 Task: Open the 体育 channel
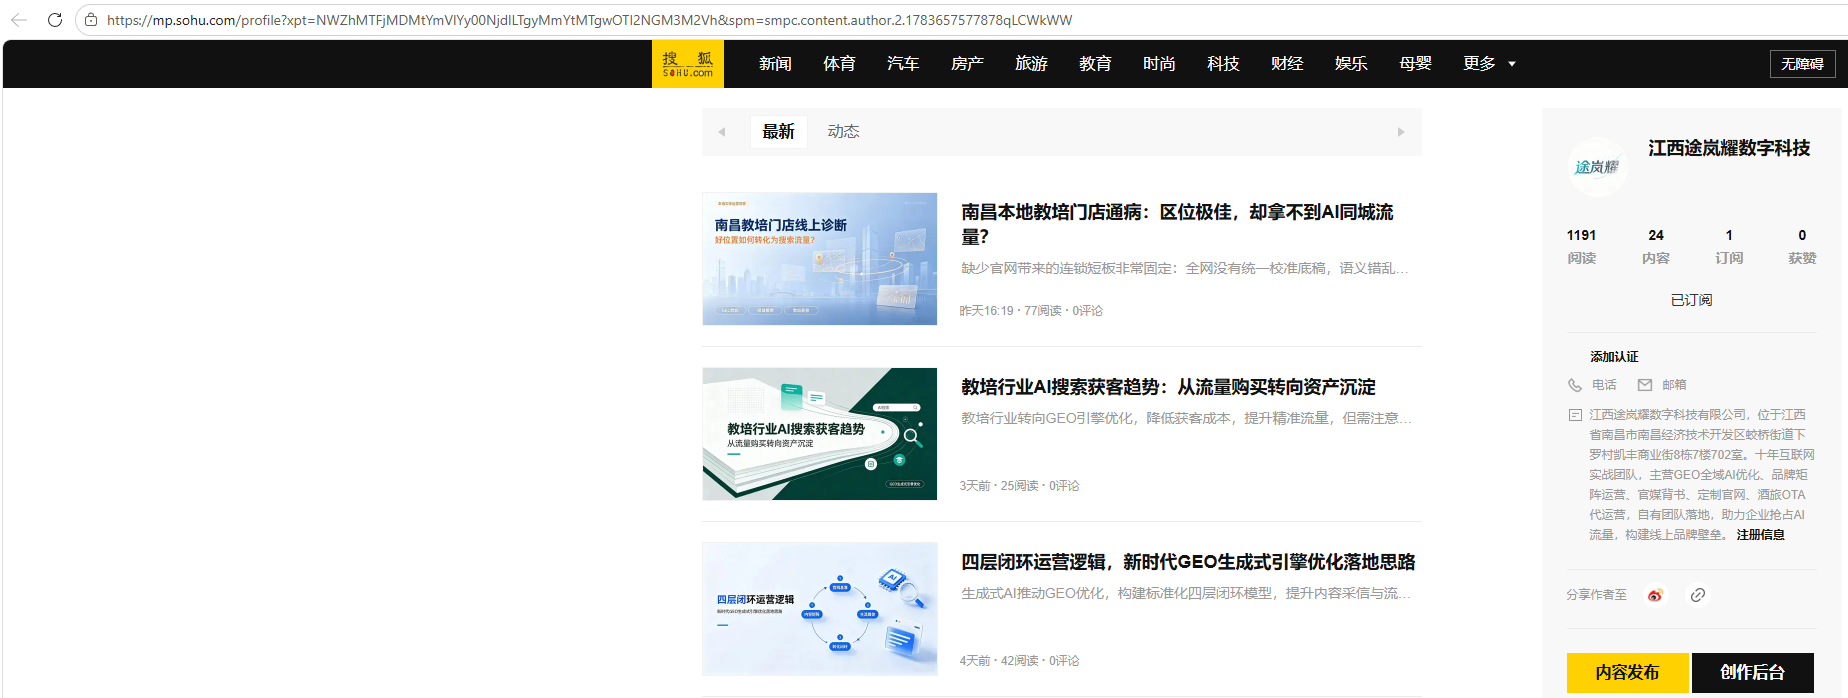839,64
